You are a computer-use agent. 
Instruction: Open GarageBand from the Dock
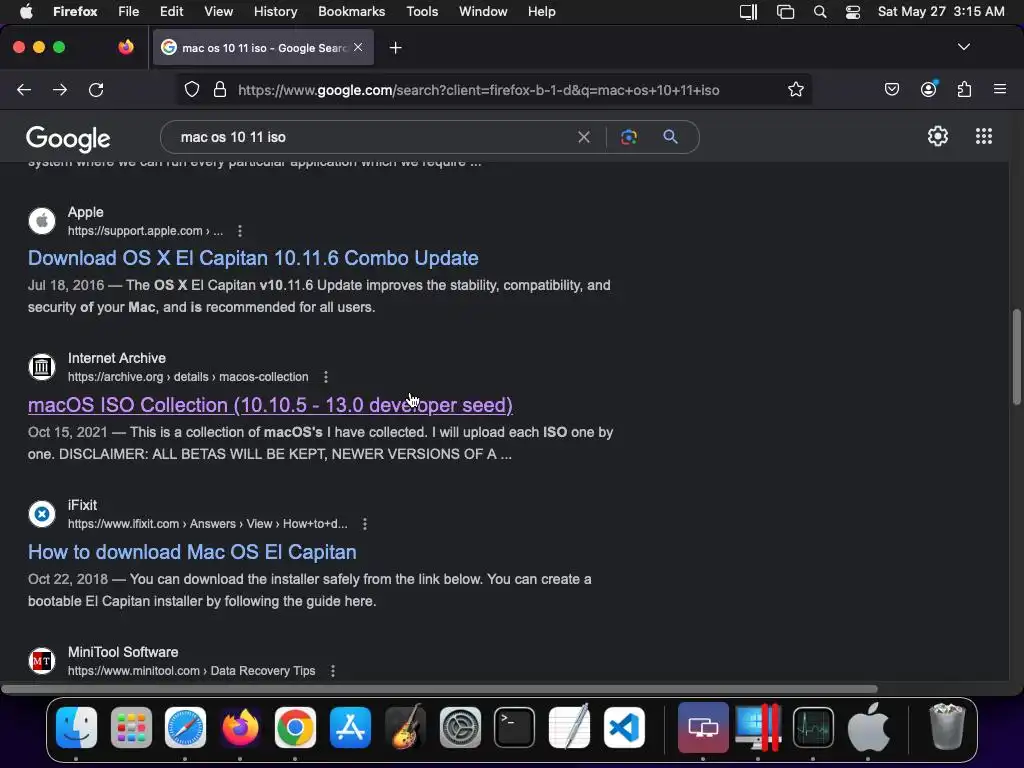pos(405,727)
